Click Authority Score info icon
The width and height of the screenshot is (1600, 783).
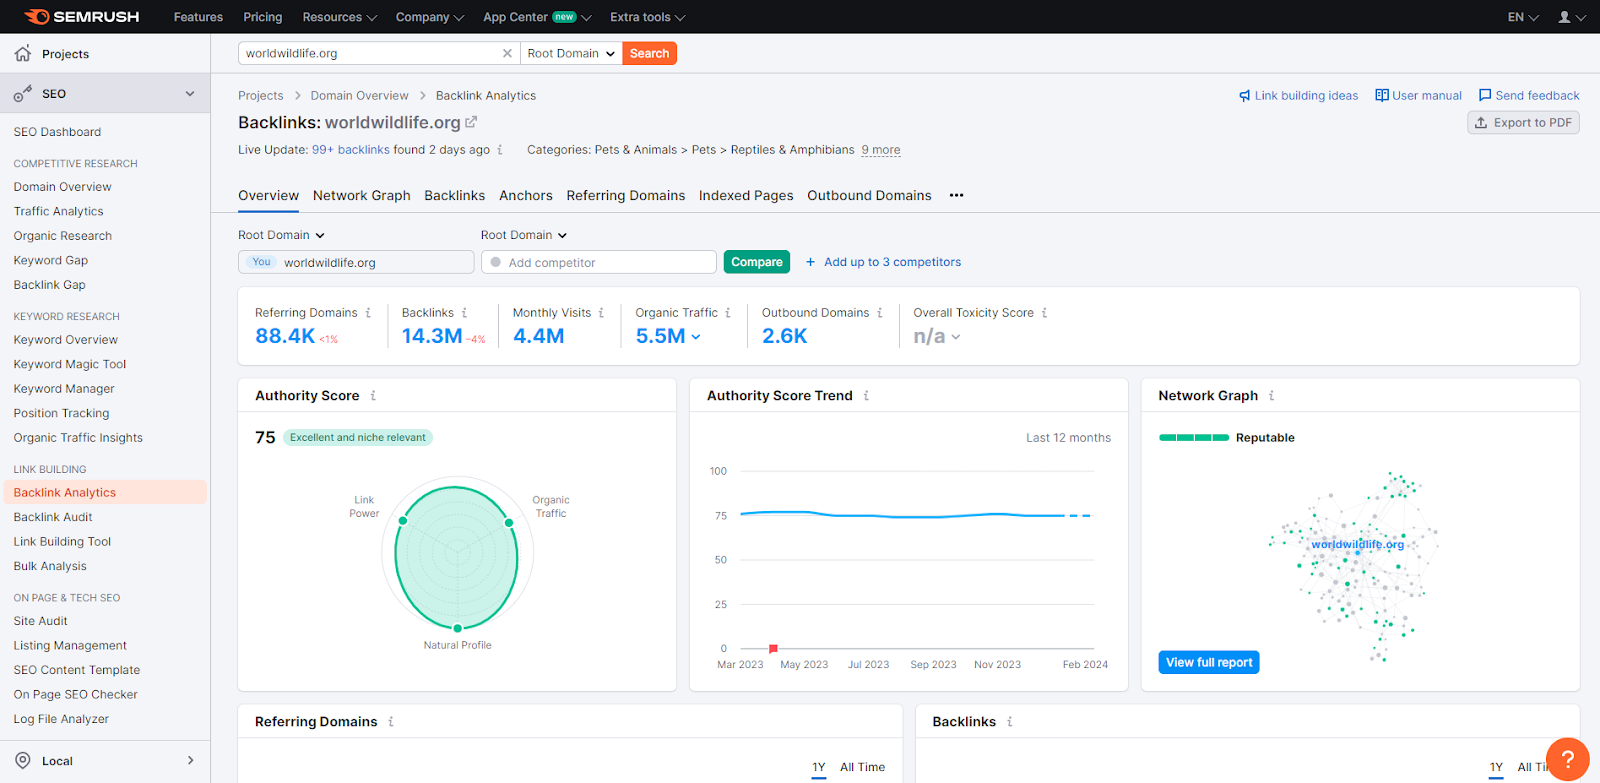click(x=373, y=396)
